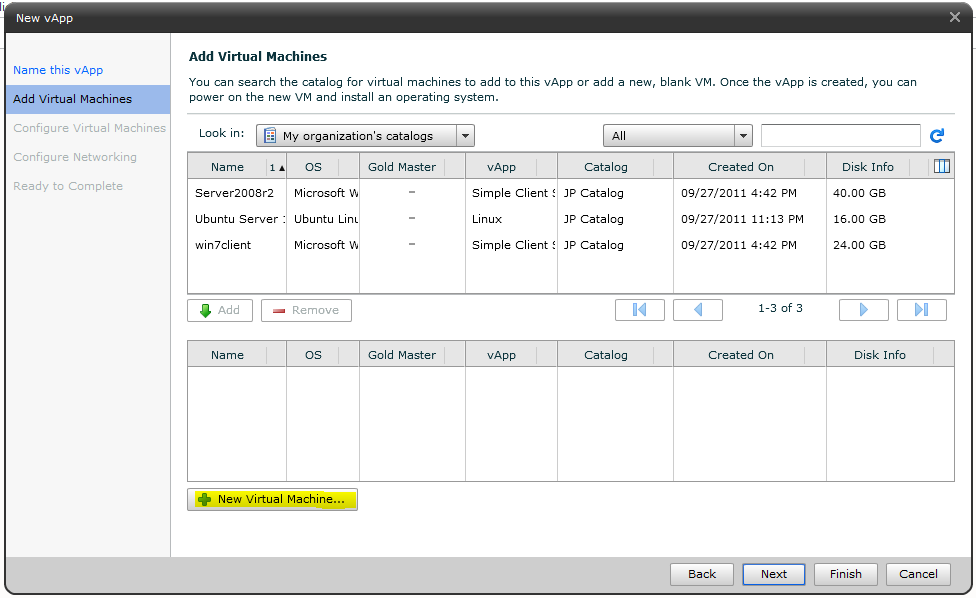Select Configure Virtual Machines step

coord(90,128)
